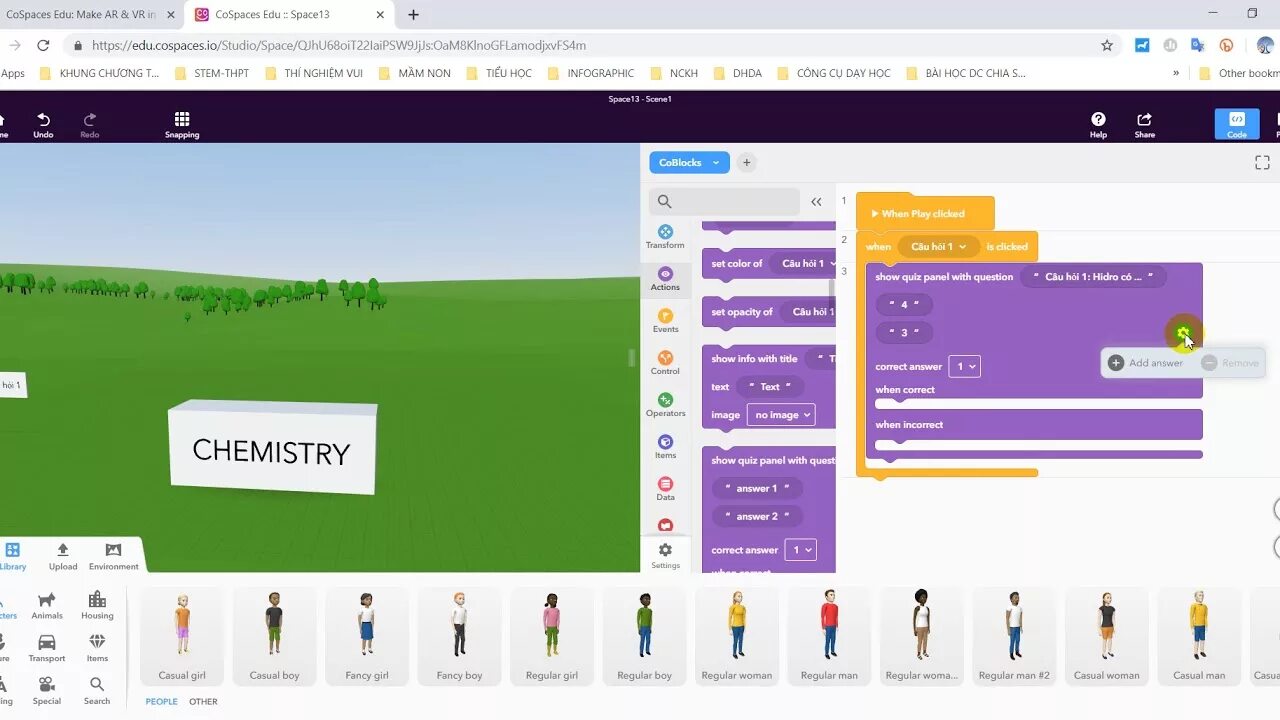
Task: Select the Items block category
Action: tap(665, 447)
